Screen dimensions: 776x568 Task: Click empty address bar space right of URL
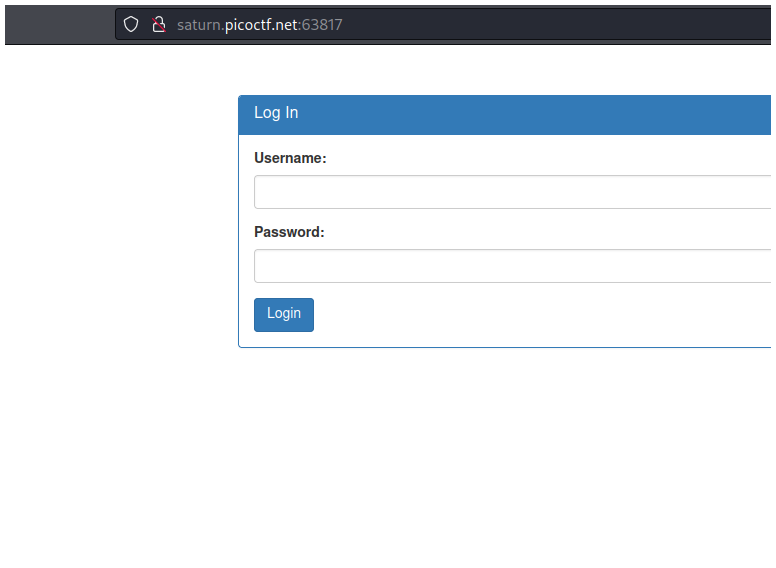(550, 25)
